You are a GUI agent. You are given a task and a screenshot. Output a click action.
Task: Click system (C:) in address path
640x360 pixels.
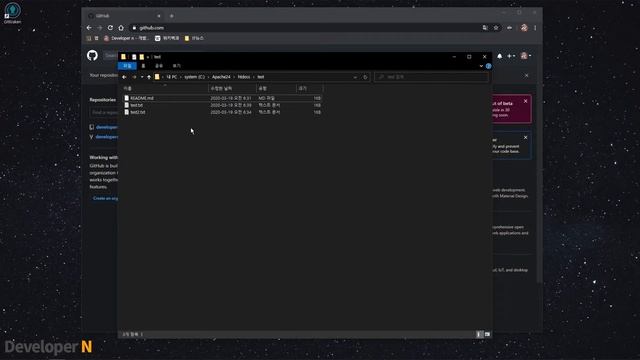click(194, 77)
